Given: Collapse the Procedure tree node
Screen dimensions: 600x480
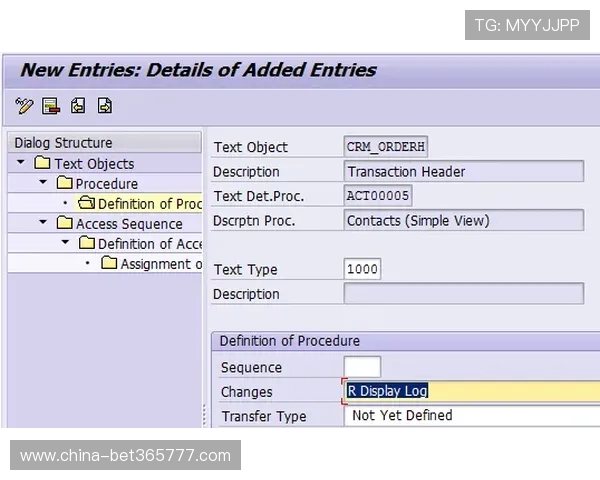Looking at the screenshot, I should click(43, 183).
